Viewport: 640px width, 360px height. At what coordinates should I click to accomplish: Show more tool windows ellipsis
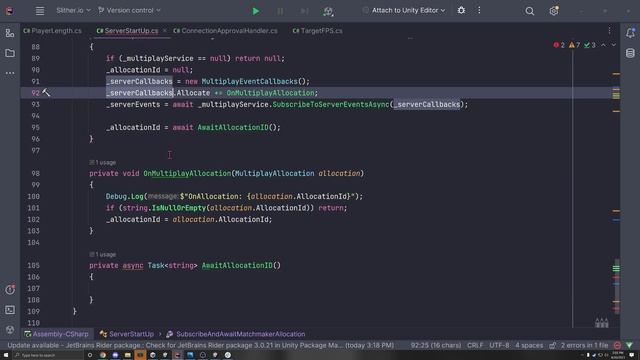click(10, 73)
